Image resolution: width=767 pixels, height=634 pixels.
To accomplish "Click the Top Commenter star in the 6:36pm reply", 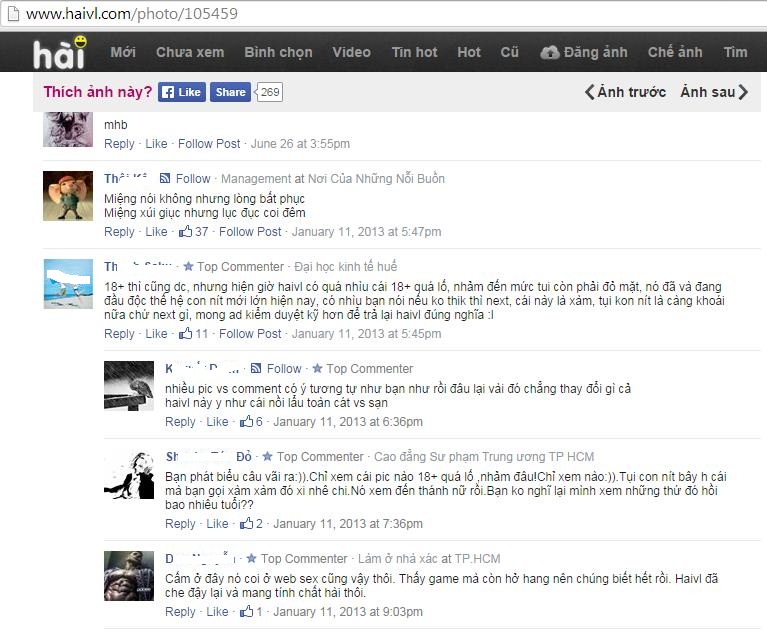I will click(317, 368).
